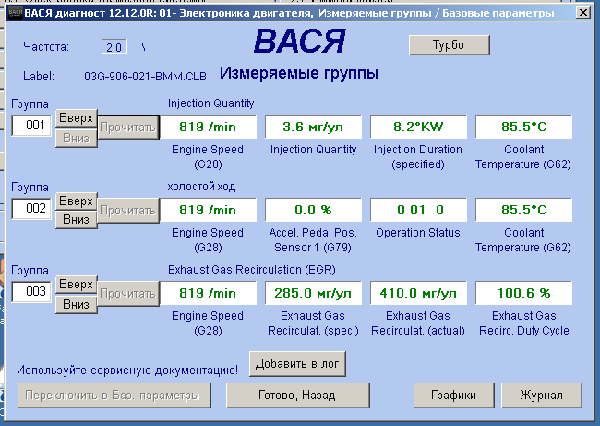
Task: Click Прочитать button for group 002
Action: 128,210
